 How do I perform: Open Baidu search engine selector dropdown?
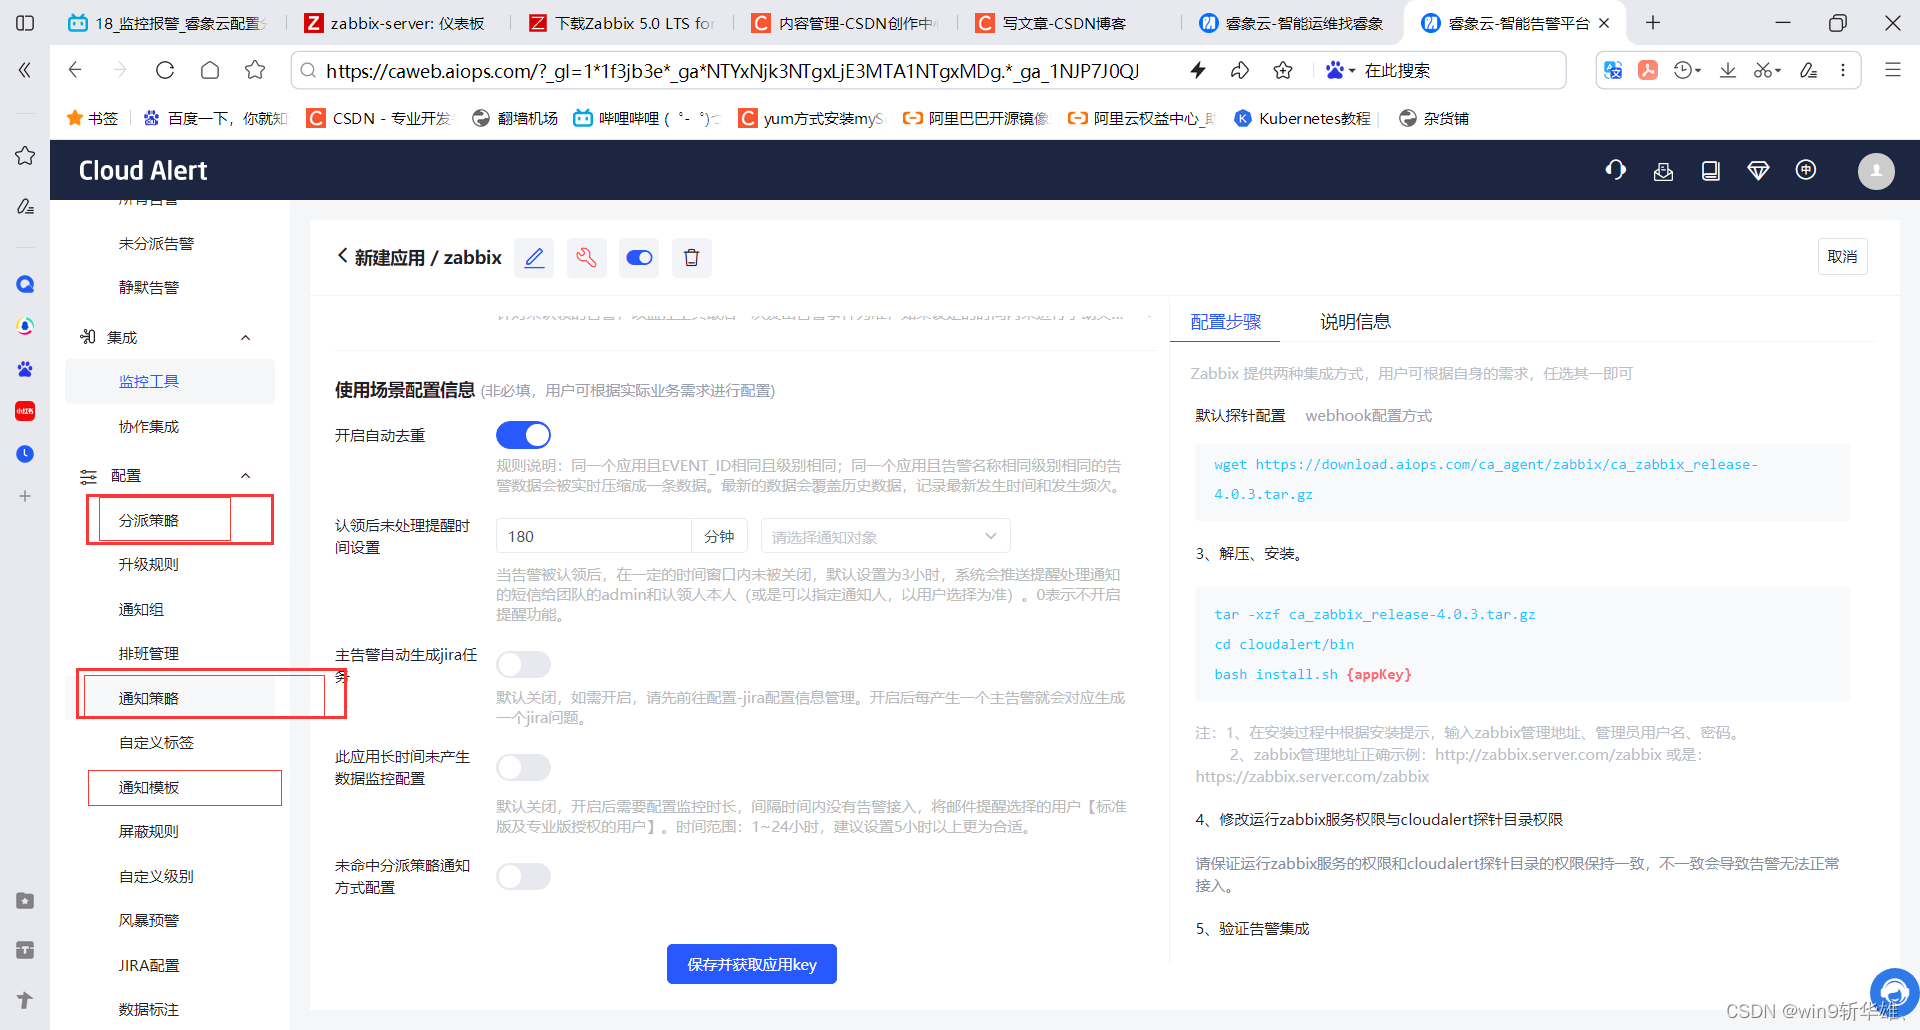click(x=1340, y=70)
